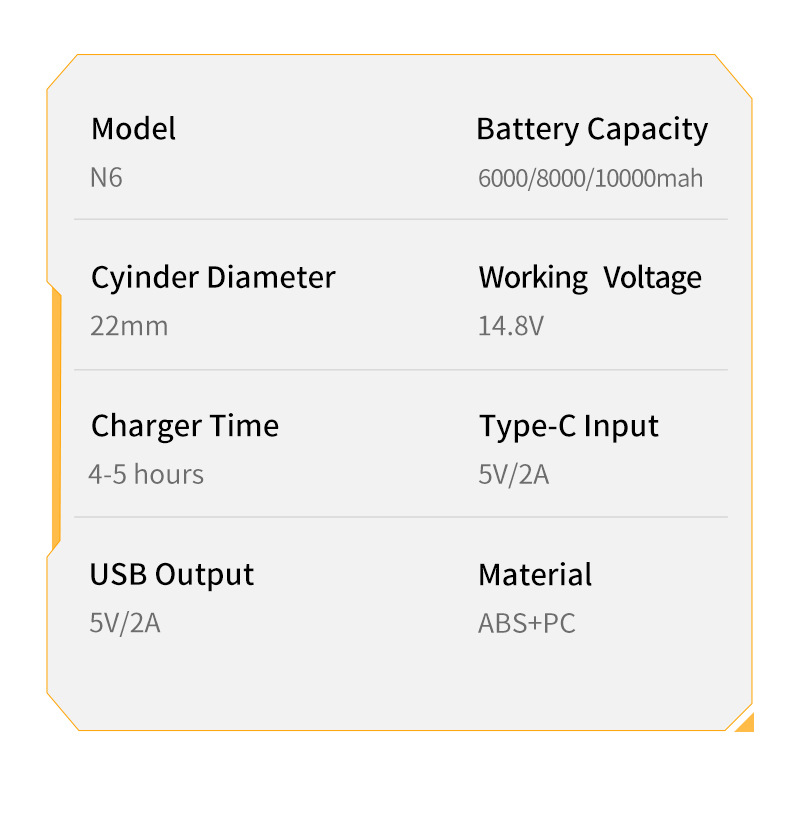Select the 22mm diameter value
Viewport: 800px width, 835px height.
coord(129,326)
